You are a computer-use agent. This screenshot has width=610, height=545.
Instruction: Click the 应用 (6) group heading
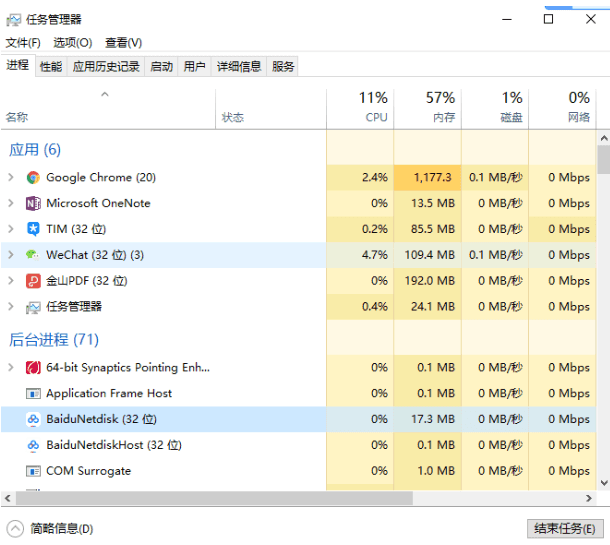click(x=35, y=150)
